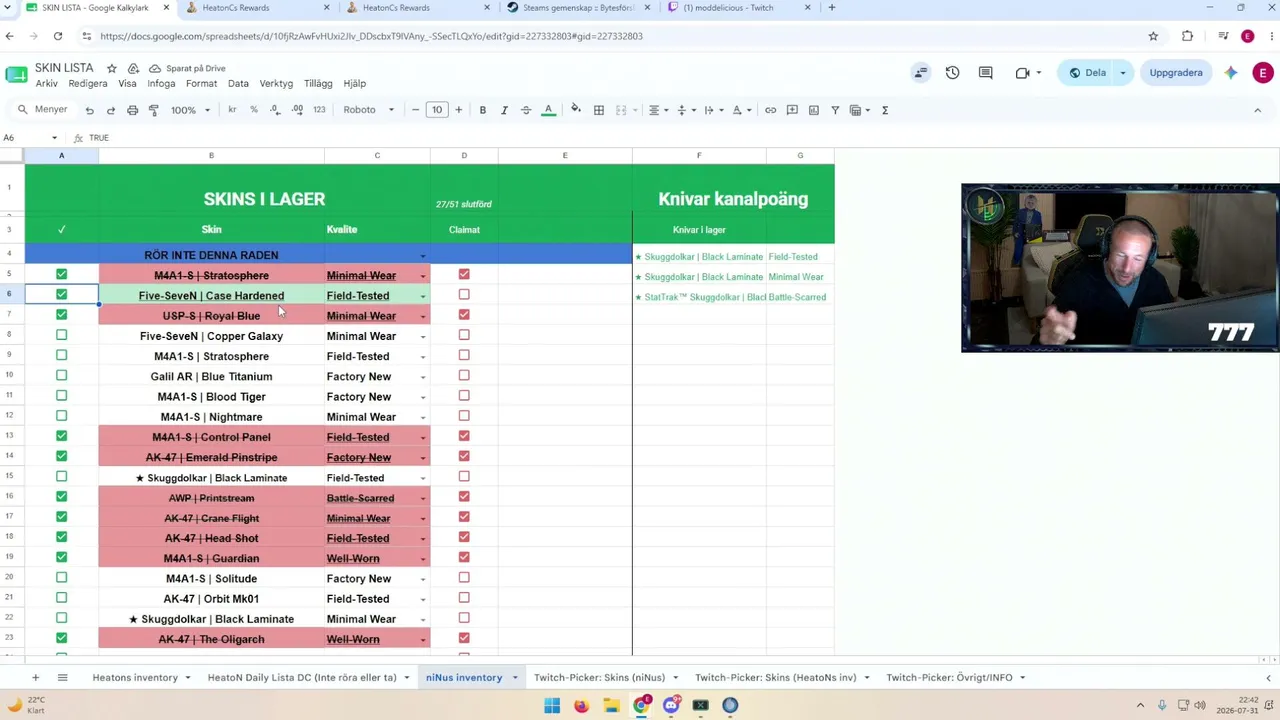Move the document to a folder
Image resolution: width=1280 pixels, height=720 pixels.
(134, 68)
